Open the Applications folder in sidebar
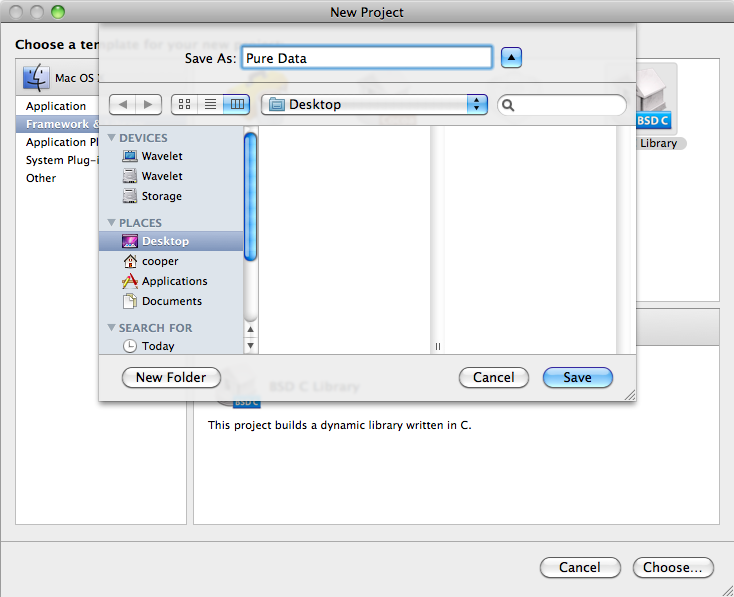 (171, 281)
